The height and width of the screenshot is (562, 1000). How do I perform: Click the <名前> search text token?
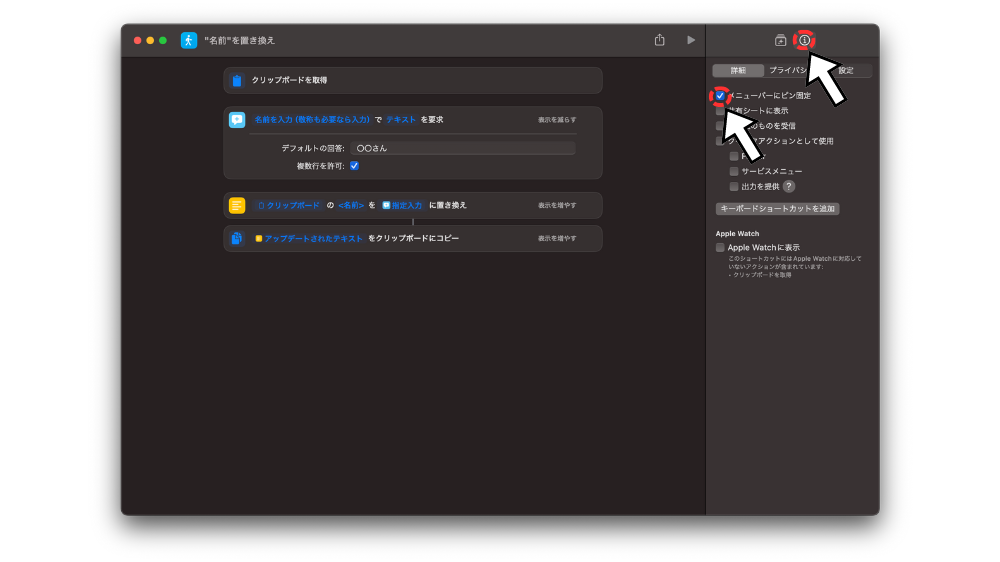point(351,205)
